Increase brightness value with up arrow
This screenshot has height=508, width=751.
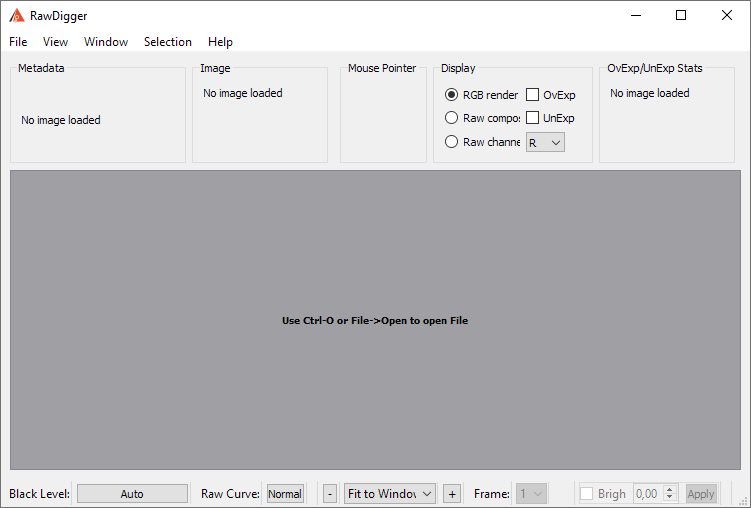click(670, 489)
